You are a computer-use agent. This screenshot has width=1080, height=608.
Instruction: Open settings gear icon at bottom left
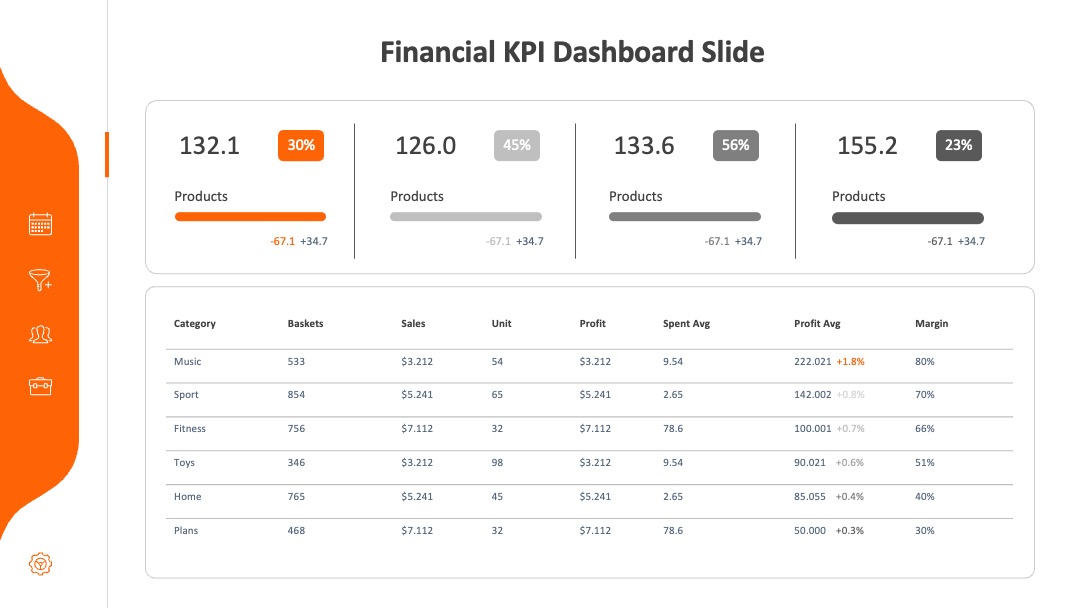pos(40,564)
